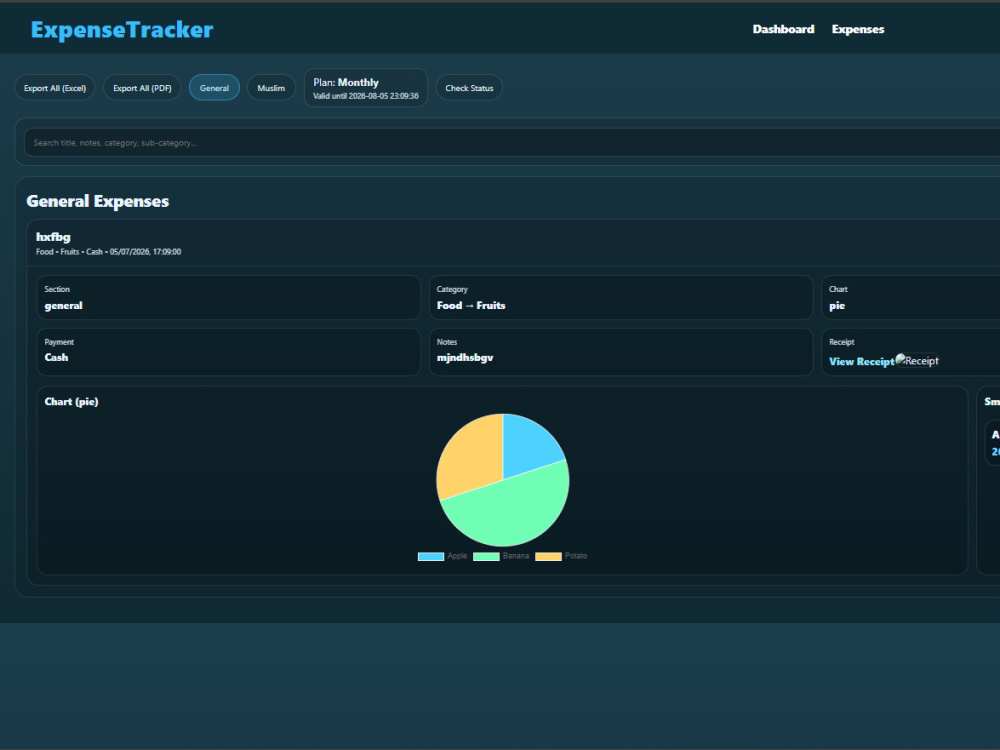The image size is (1000, 750).
Task: Open the Expenses navigation item
Action: click(x=858, y=29)
